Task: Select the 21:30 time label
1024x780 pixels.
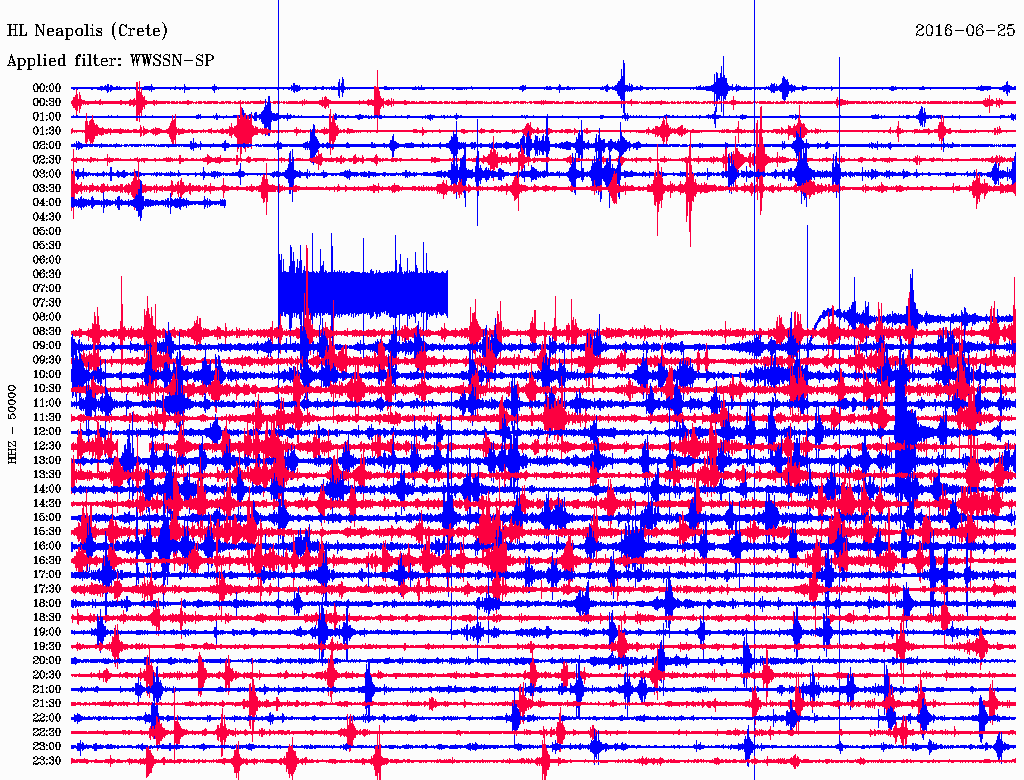Action: coord(47,704)
